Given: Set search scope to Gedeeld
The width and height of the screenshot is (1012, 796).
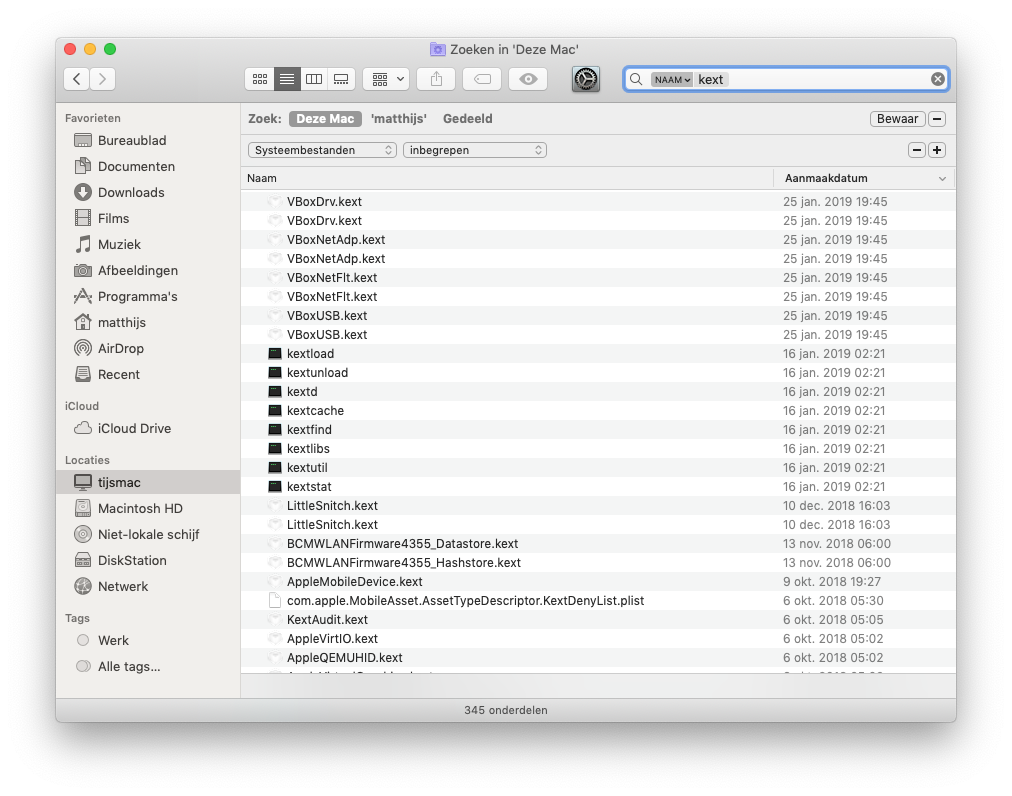Looking at the screenshot, I should (x=467, y=119).
